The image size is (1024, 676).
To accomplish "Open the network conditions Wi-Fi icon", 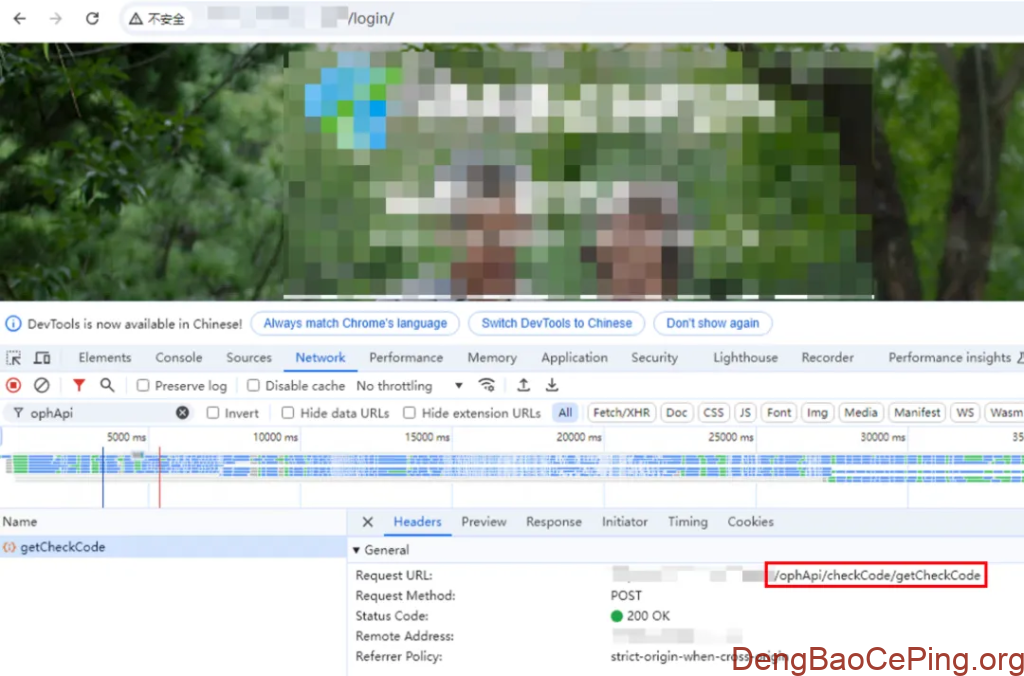I will pyautogui.click(x=487, y=385).
